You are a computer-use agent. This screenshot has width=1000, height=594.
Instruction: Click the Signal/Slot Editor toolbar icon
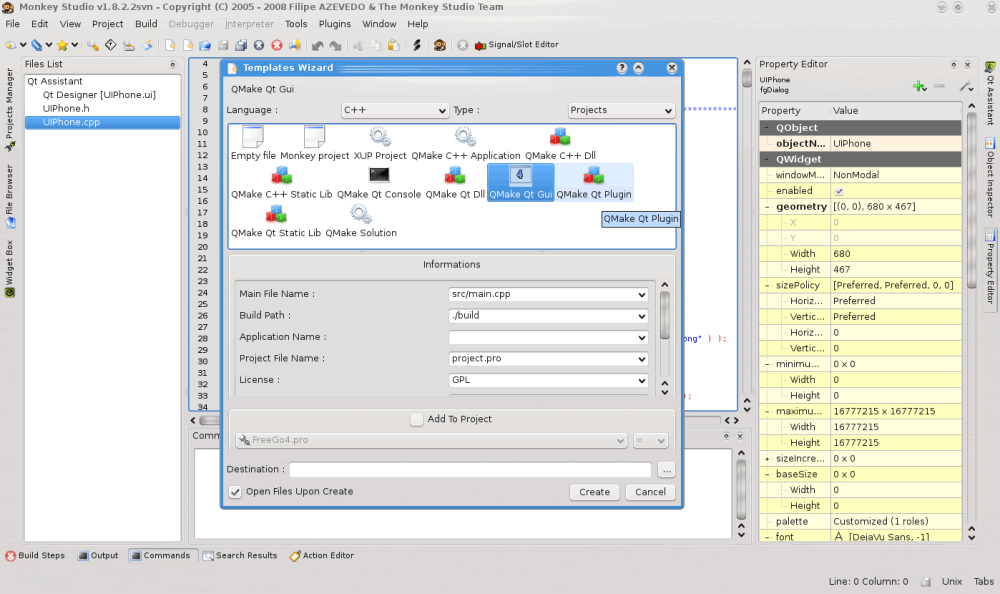click(x=480, y=45)
